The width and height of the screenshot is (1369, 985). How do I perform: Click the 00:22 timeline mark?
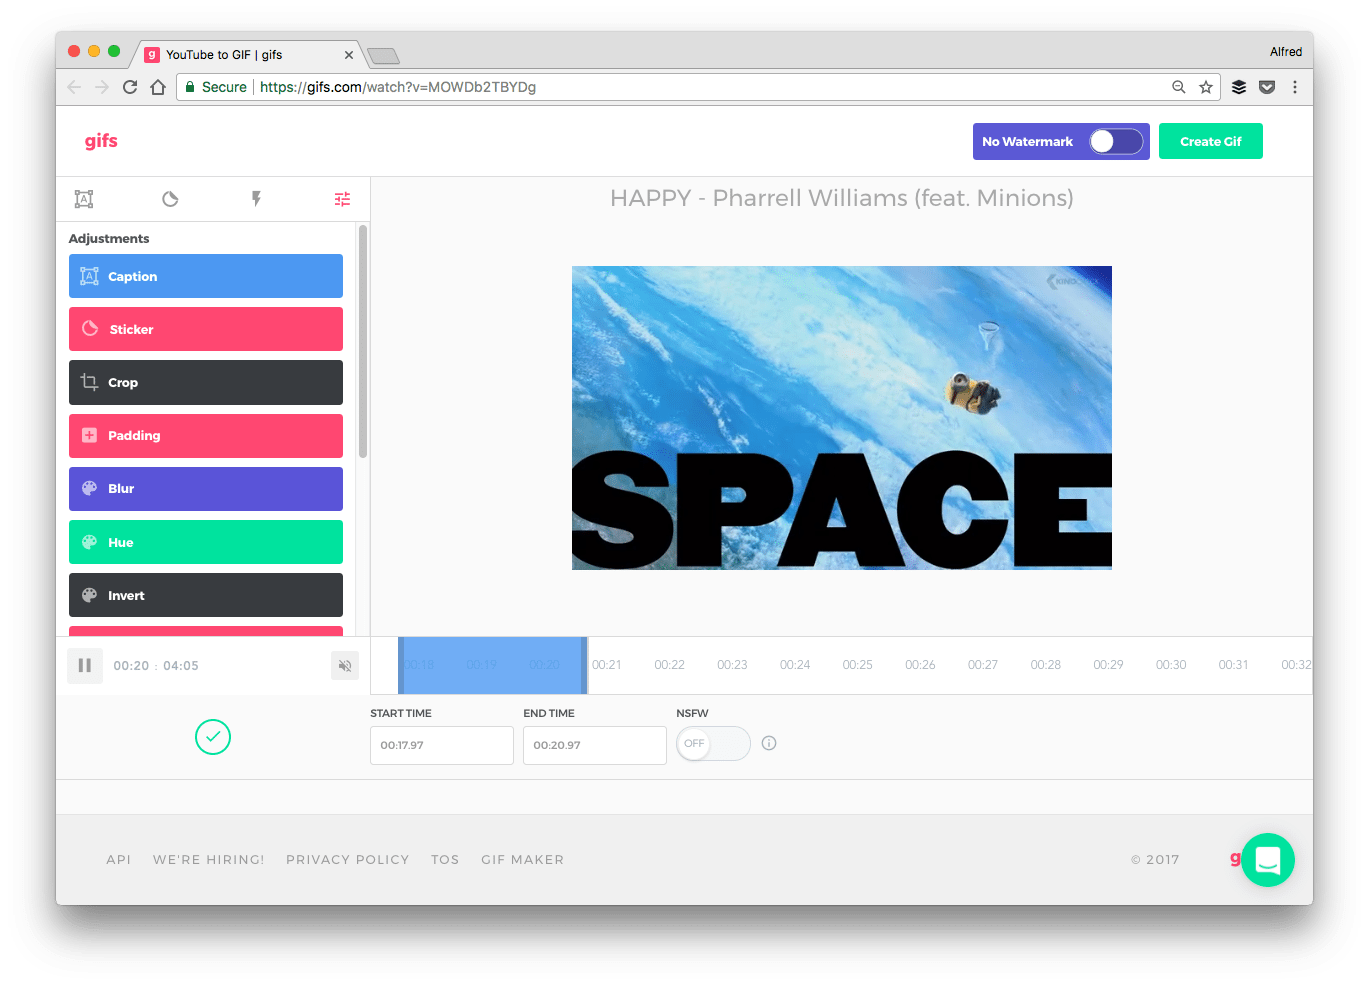point(669,665)
